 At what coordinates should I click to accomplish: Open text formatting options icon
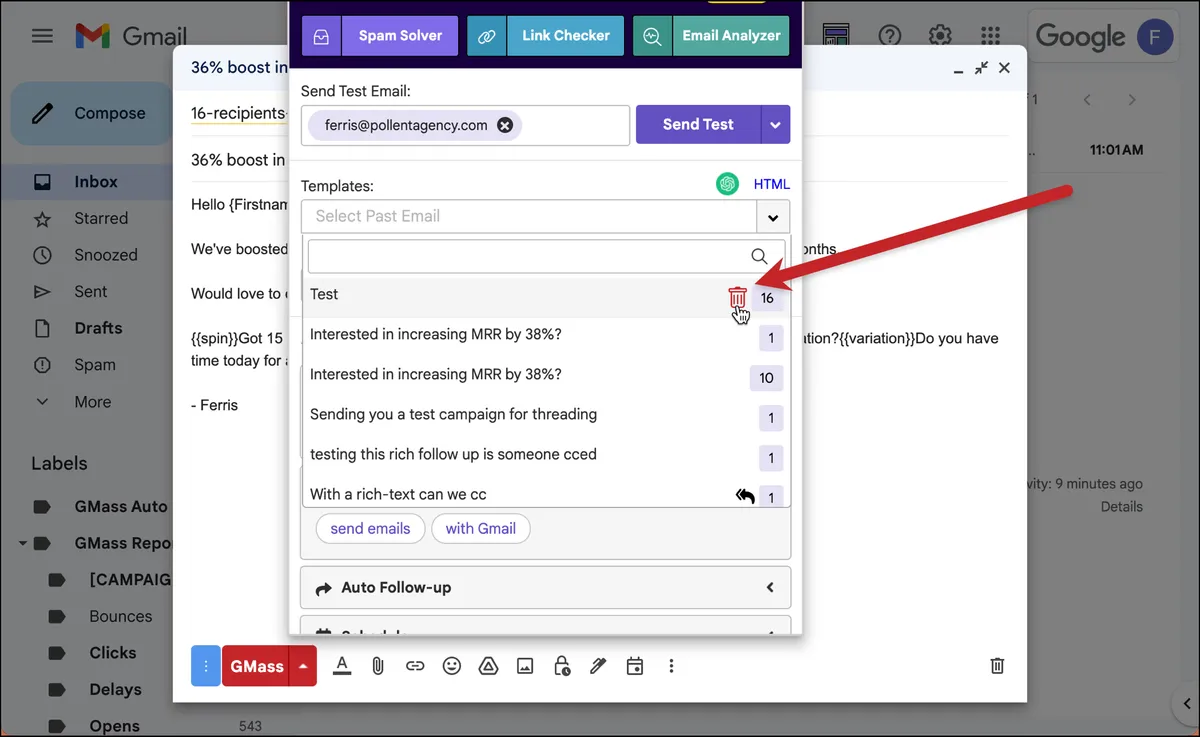[x=342, y=666]
